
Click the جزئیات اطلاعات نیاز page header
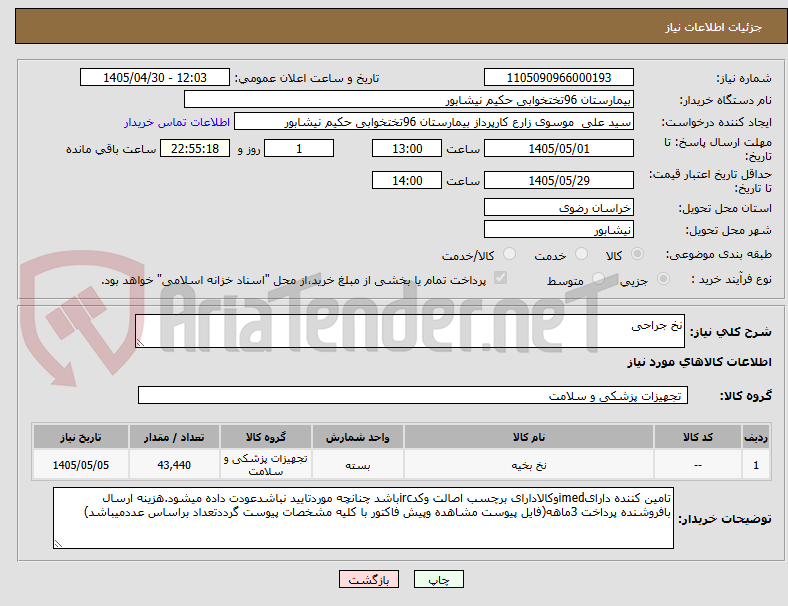[x=714, y=27]
